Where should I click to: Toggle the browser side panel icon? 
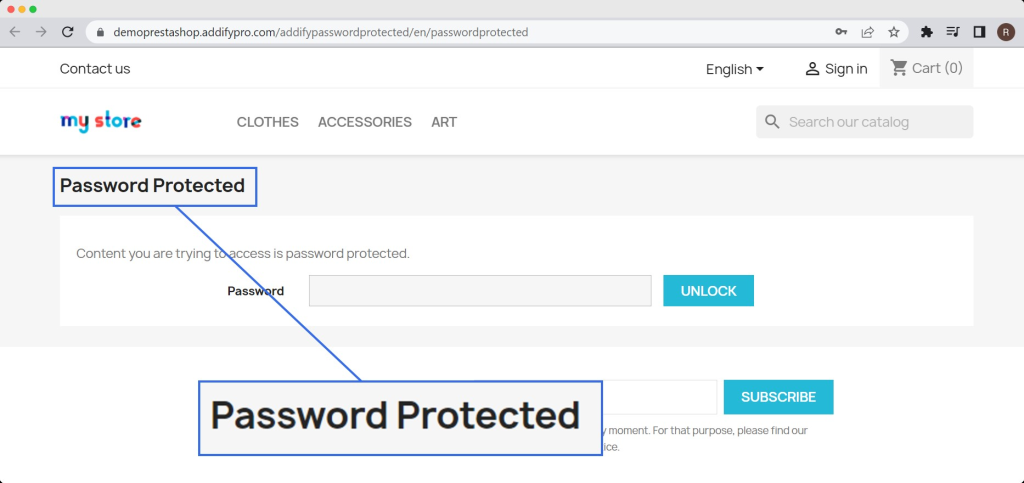pyautogui.click(x=979, y=32)
